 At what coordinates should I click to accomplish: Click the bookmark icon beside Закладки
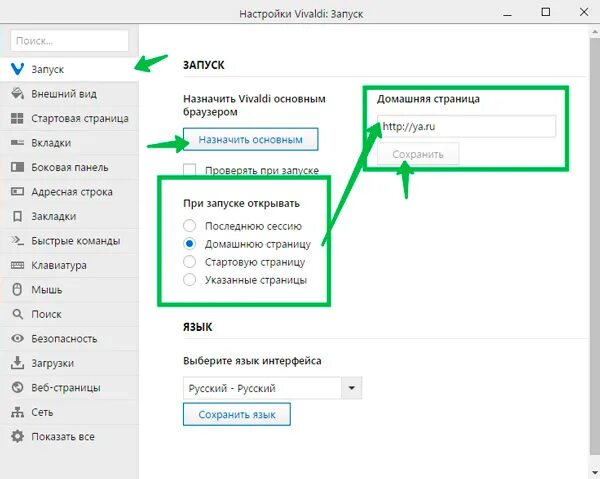pos(17,216)
